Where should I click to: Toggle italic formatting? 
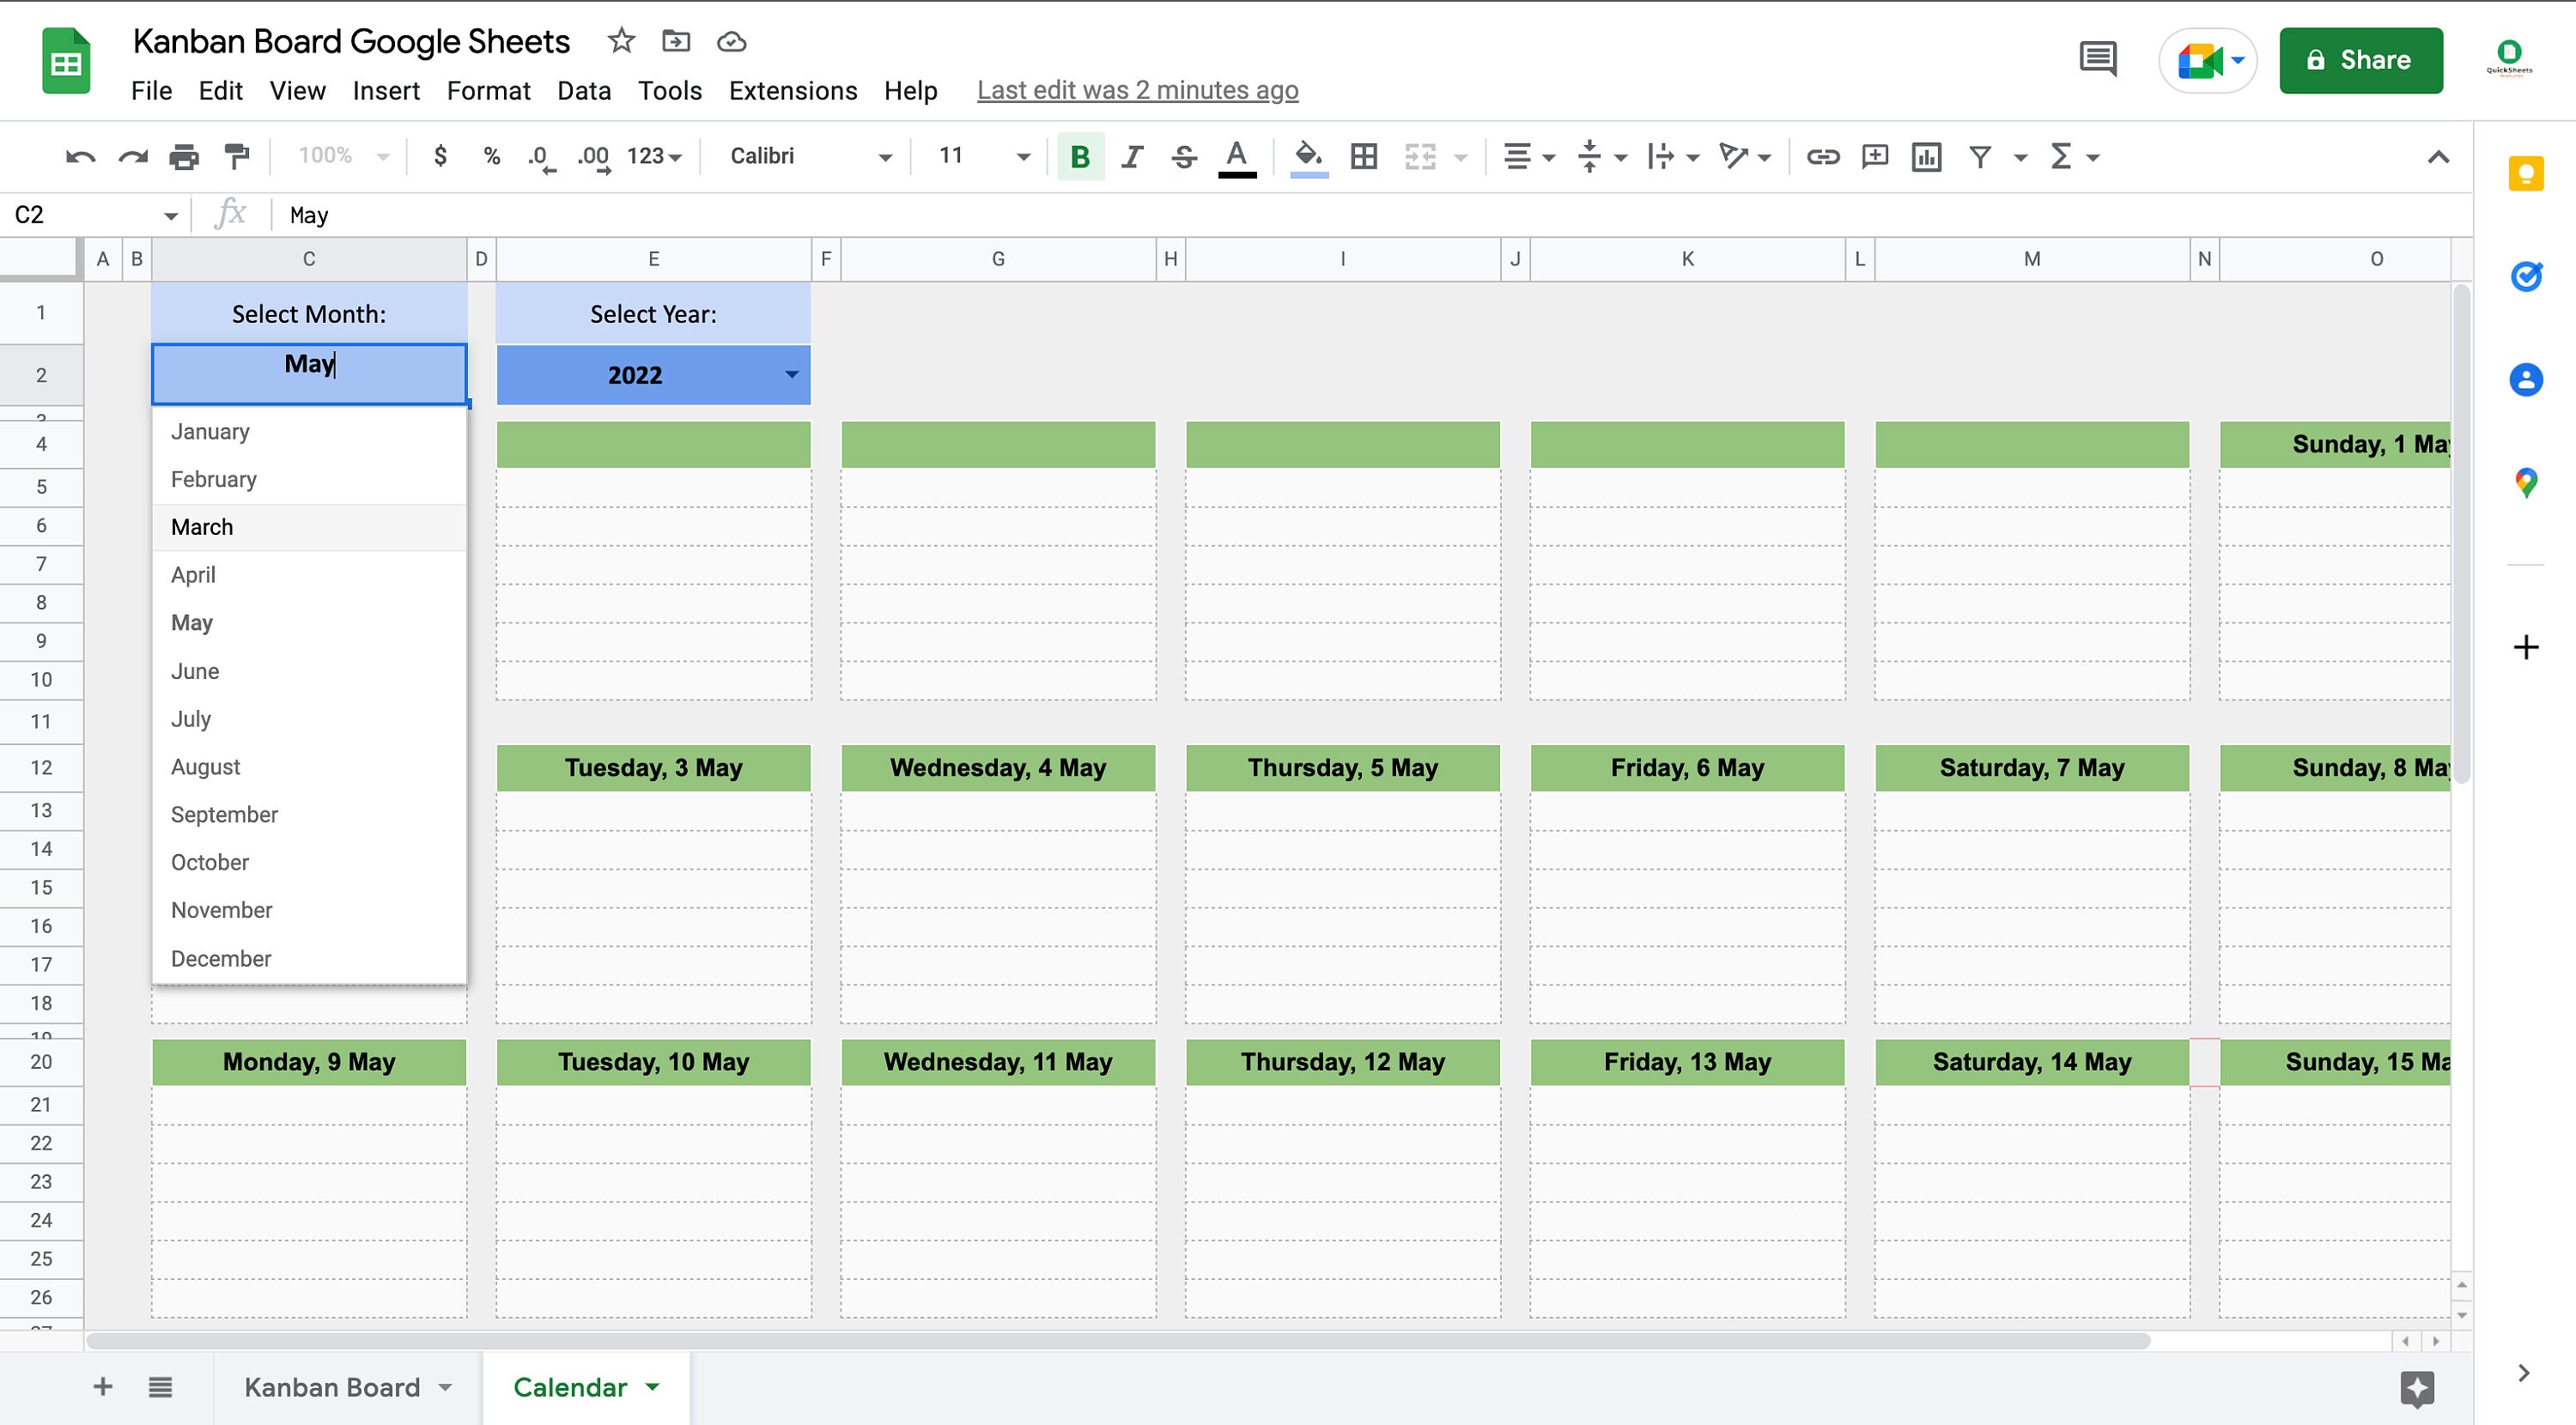click(x=1131, y=156)
